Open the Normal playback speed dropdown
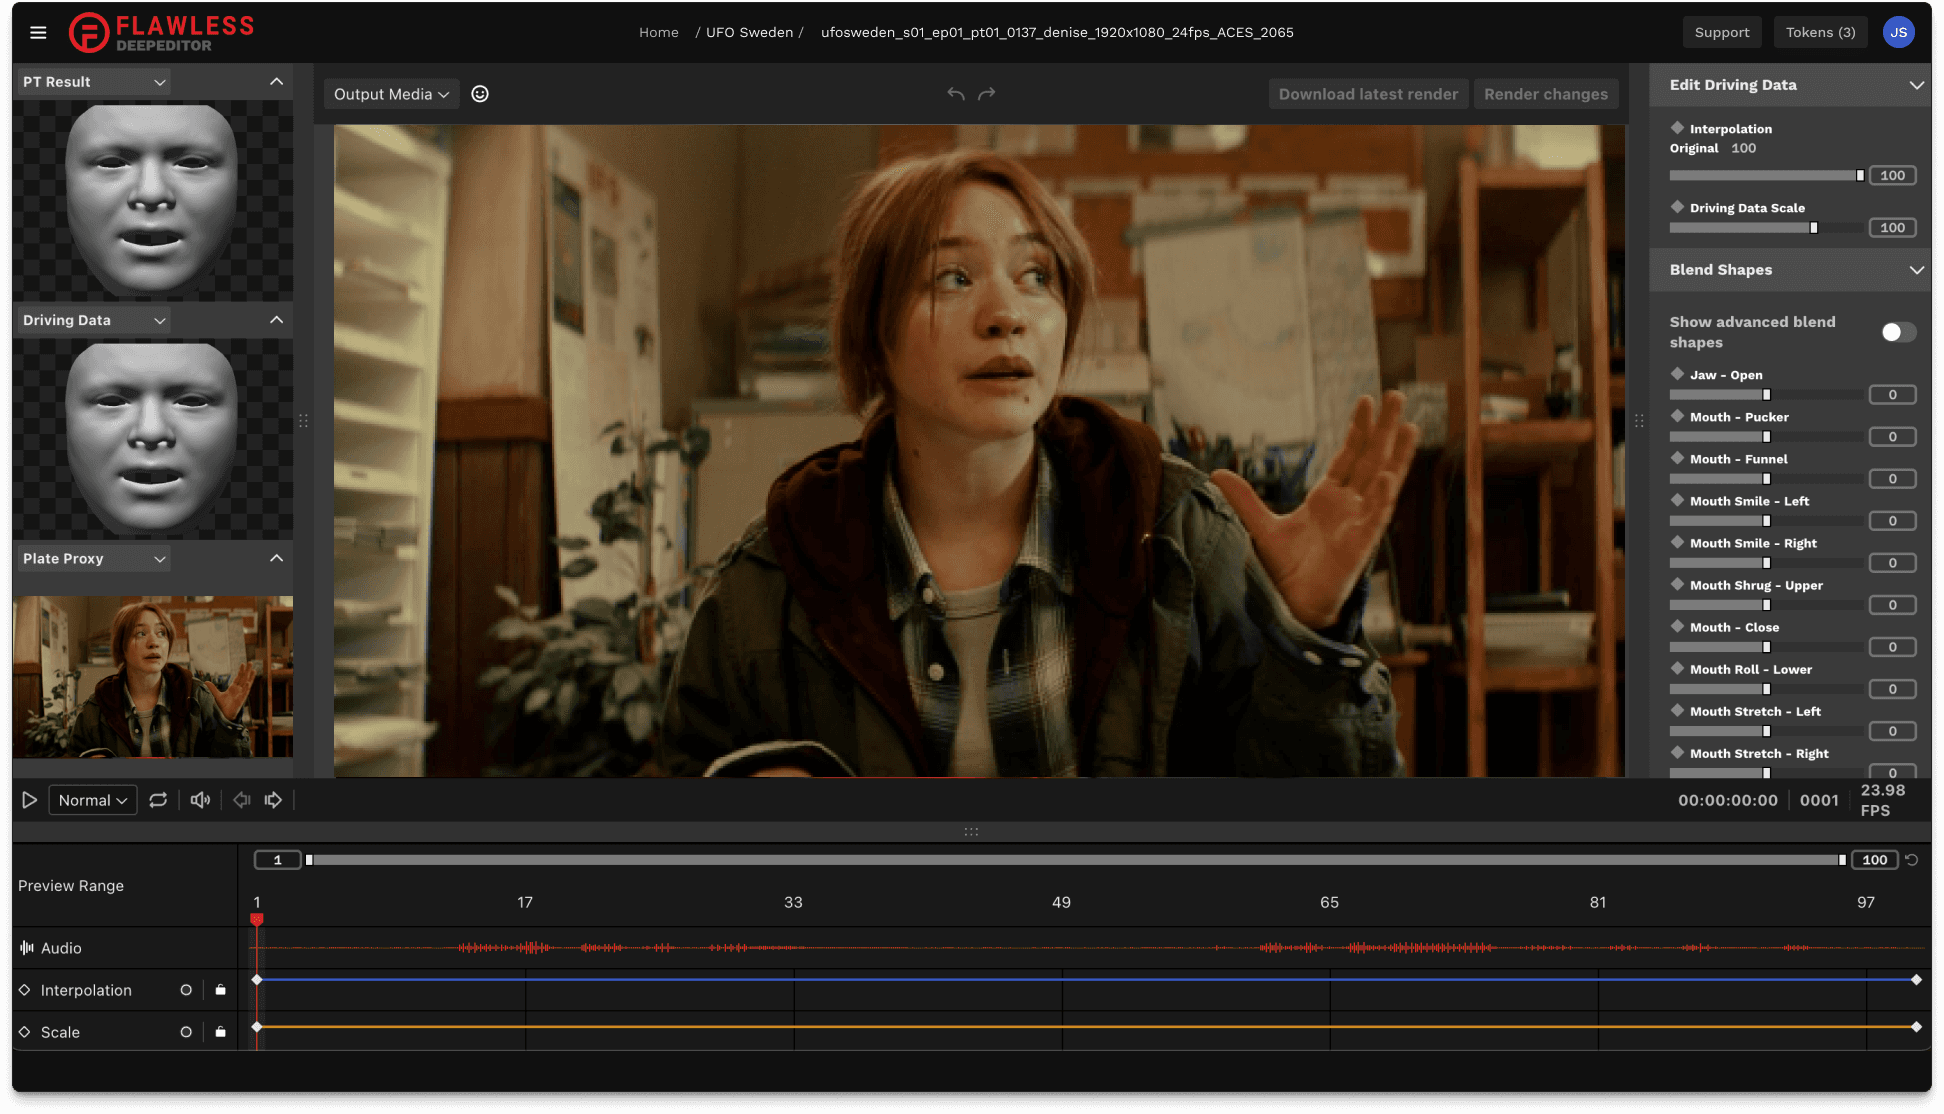This screenshot has height=1114, width=1944. click(93, 800)
